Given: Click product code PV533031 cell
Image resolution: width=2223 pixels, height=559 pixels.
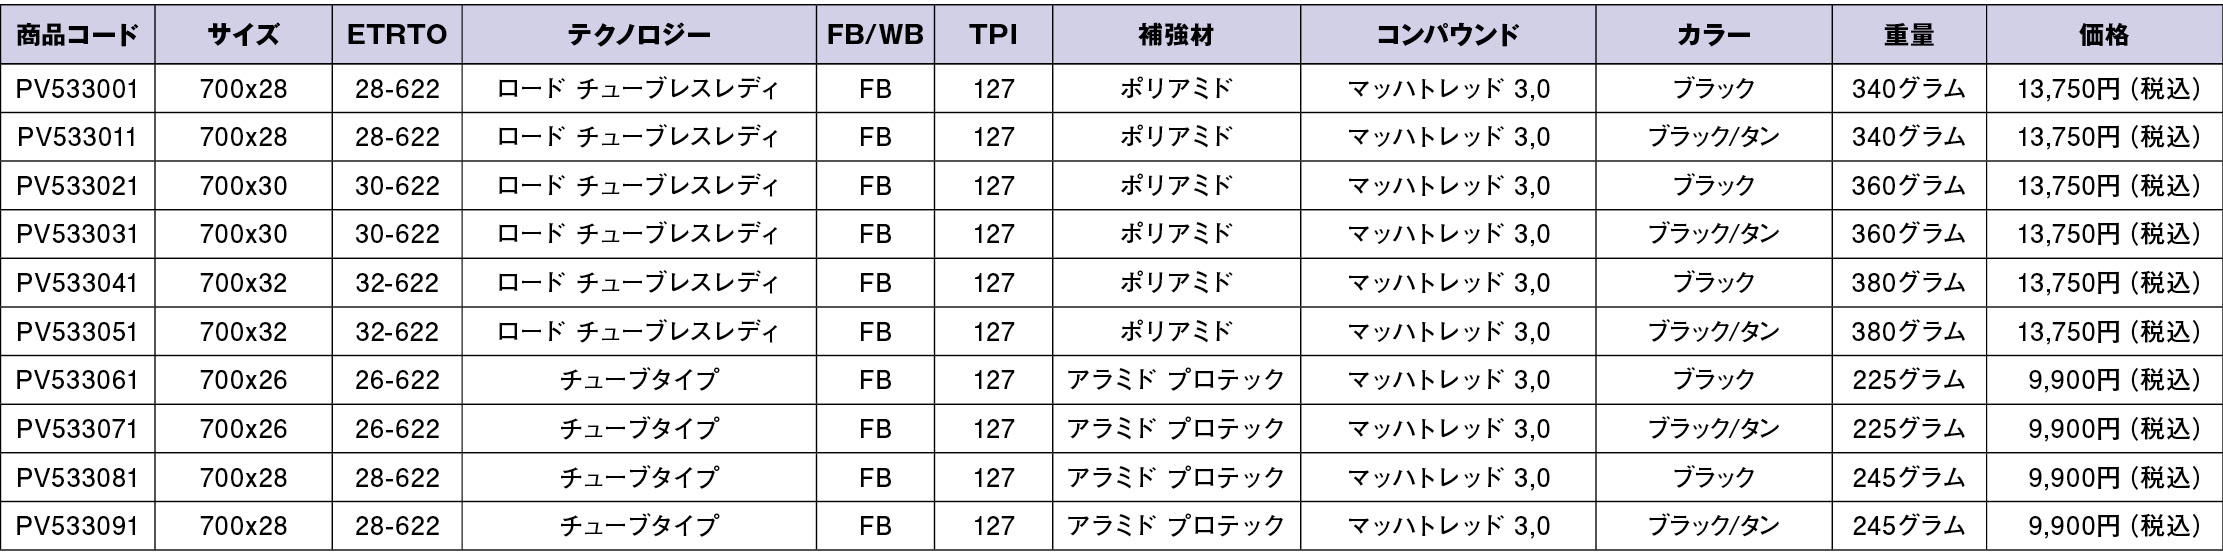Looking at the screenshot, I should [77, 235].
